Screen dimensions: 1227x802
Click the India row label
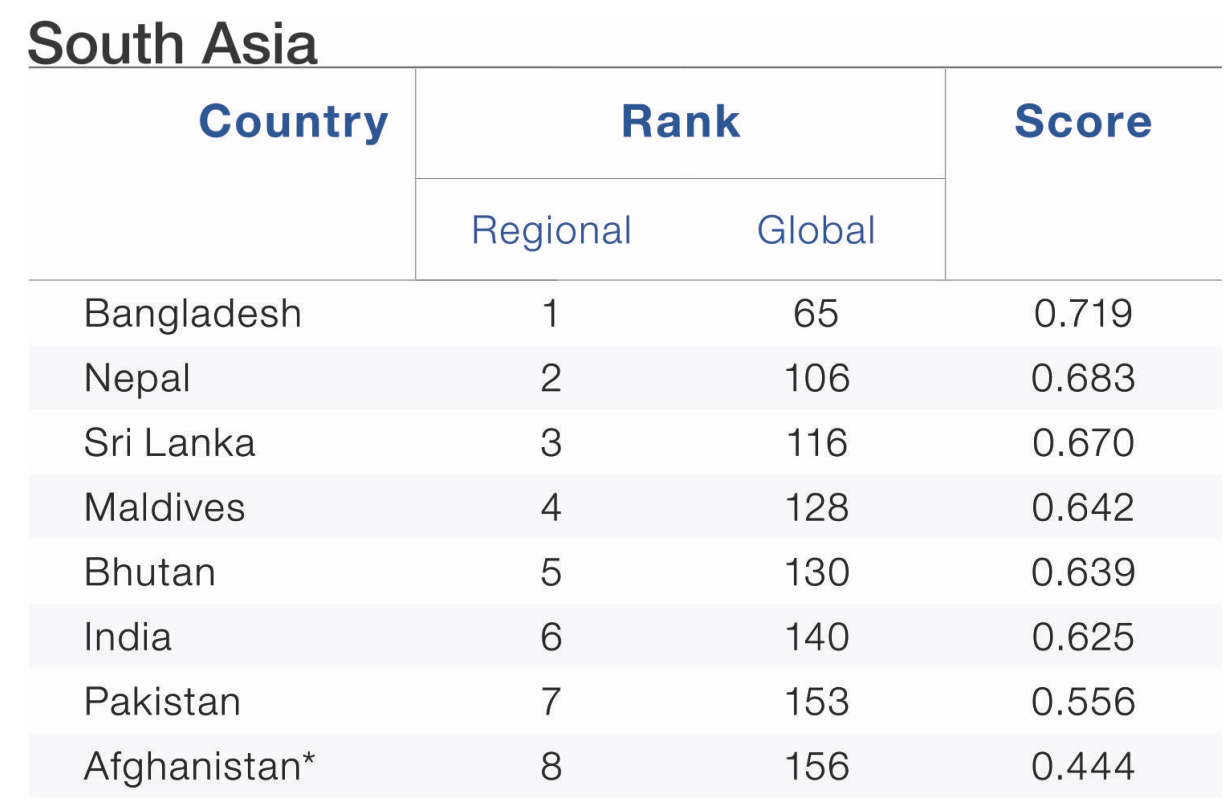click(x=127, y=637)
